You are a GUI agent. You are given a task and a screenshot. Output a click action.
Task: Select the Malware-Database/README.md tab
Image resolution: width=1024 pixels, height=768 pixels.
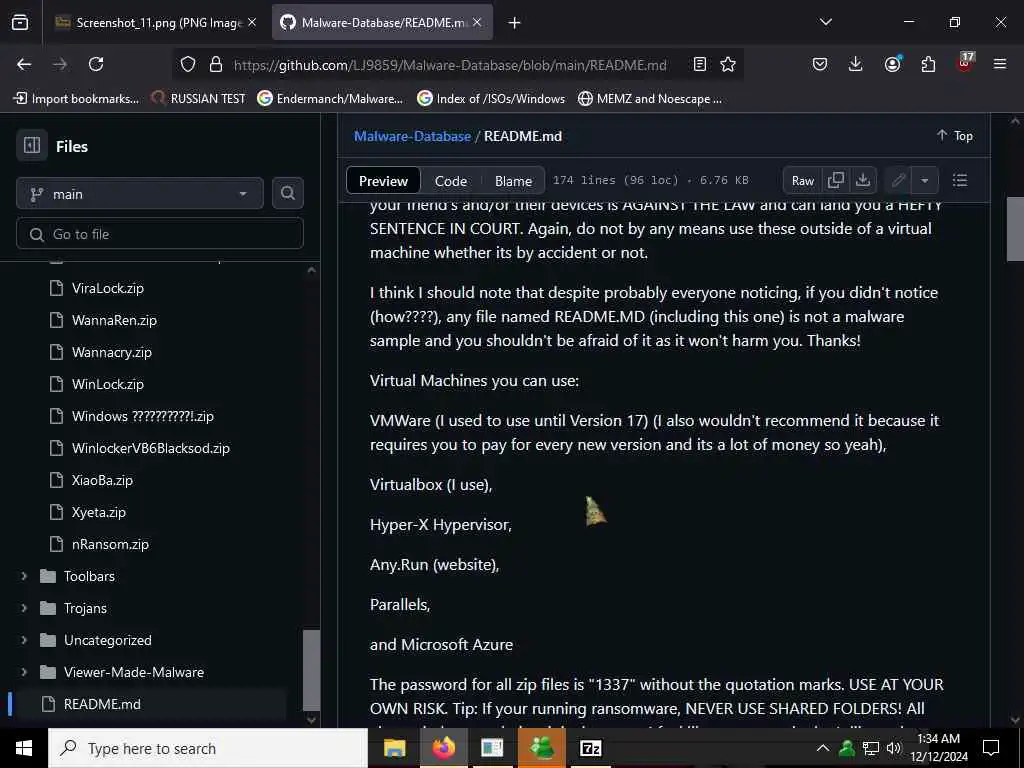[382, 23]
